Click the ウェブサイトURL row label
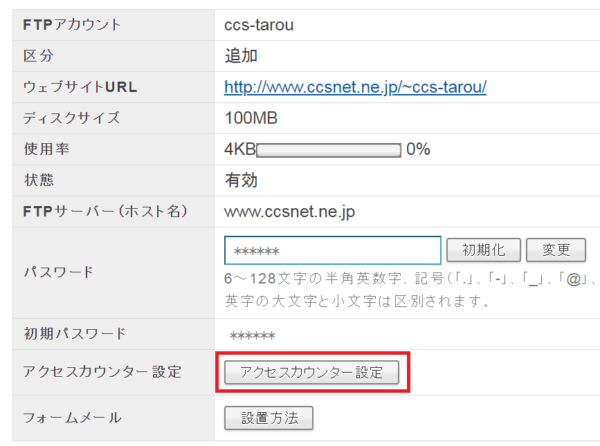Screen dimensions: 600x446 coord(80,87)
